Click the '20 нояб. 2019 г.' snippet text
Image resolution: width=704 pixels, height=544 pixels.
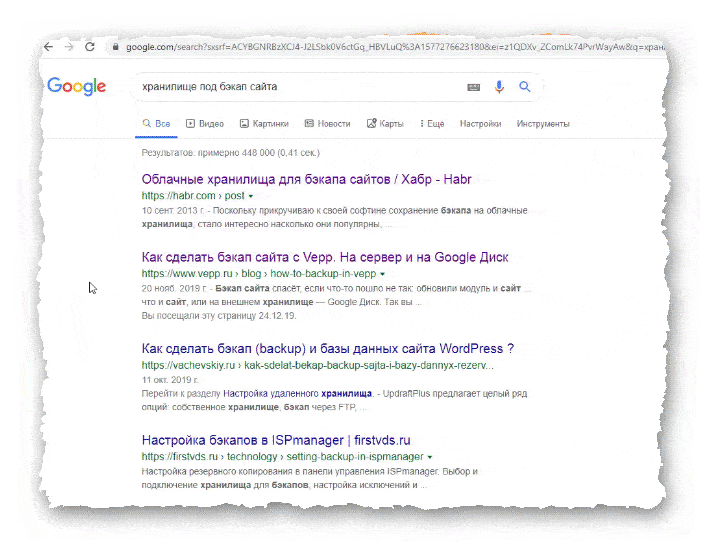[174, 288]
